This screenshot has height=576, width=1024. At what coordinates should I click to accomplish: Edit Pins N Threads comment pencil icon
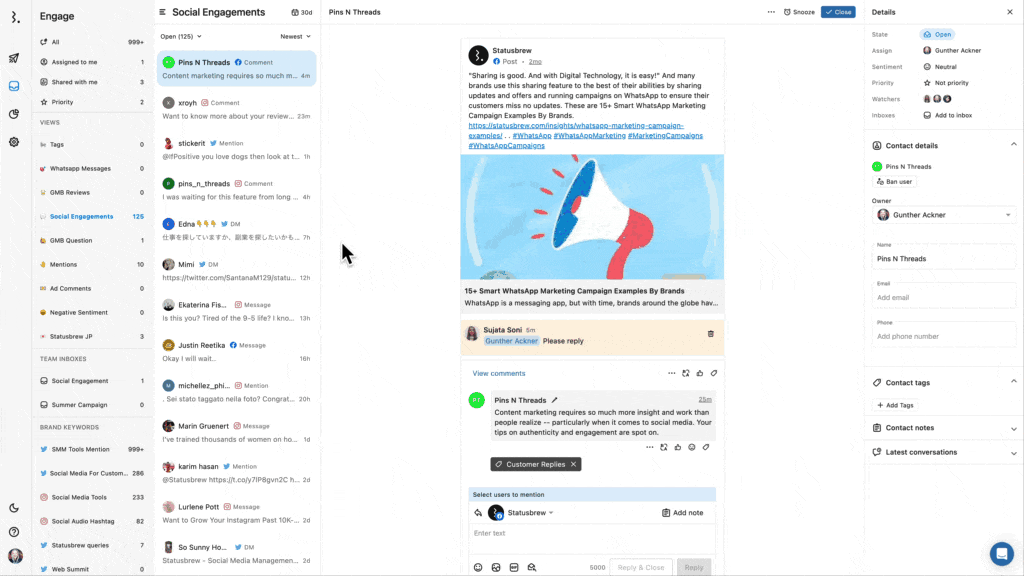coord(555,400)
